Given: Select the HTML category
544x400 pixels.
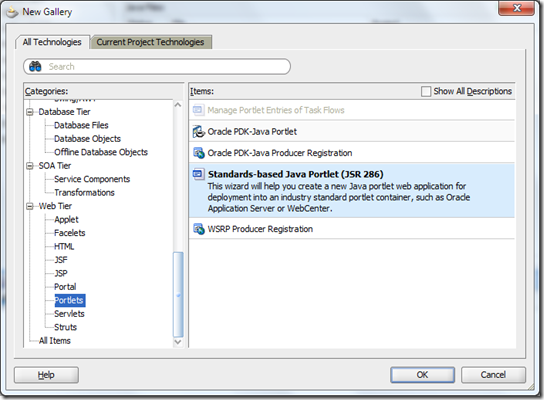Looking at the screenshot, I should pyautogui.click(x=64, y=246).
